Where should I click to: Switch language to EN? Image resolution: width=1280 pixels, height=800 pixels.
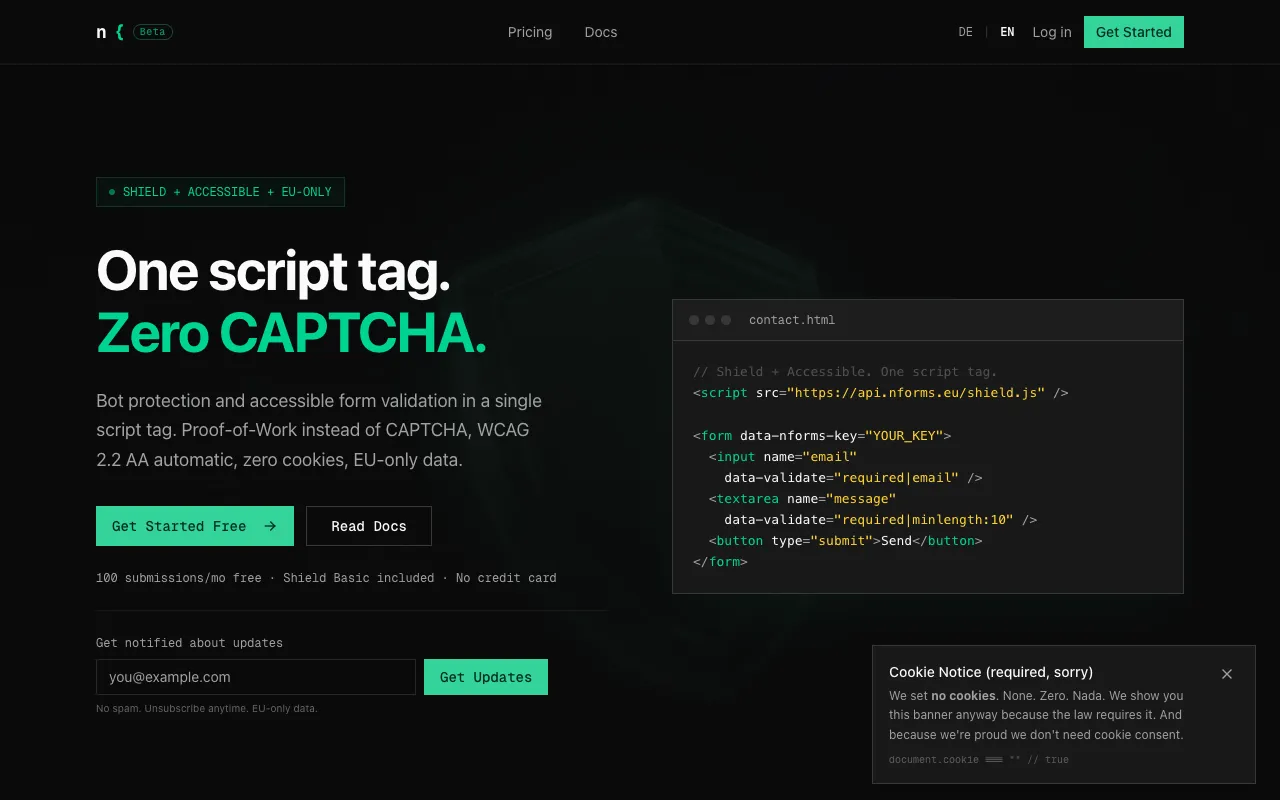[1007, 32]
